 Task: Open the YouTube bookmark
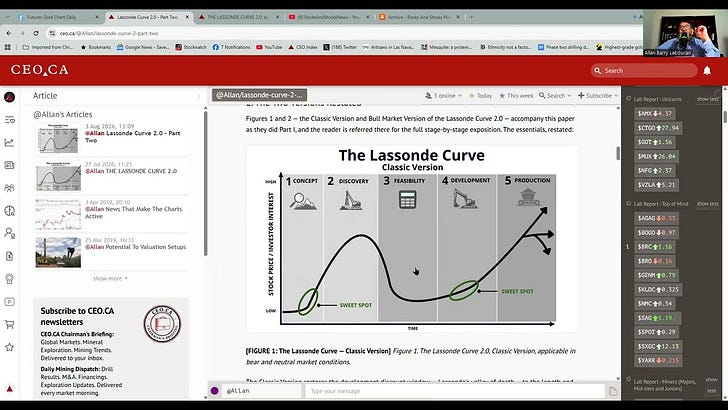tap(269, 47)
